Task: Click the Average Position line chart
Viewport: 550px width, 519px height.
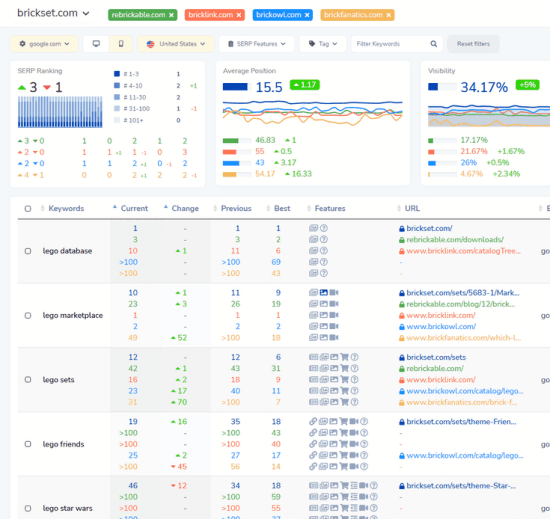Action: pos(313,113)
